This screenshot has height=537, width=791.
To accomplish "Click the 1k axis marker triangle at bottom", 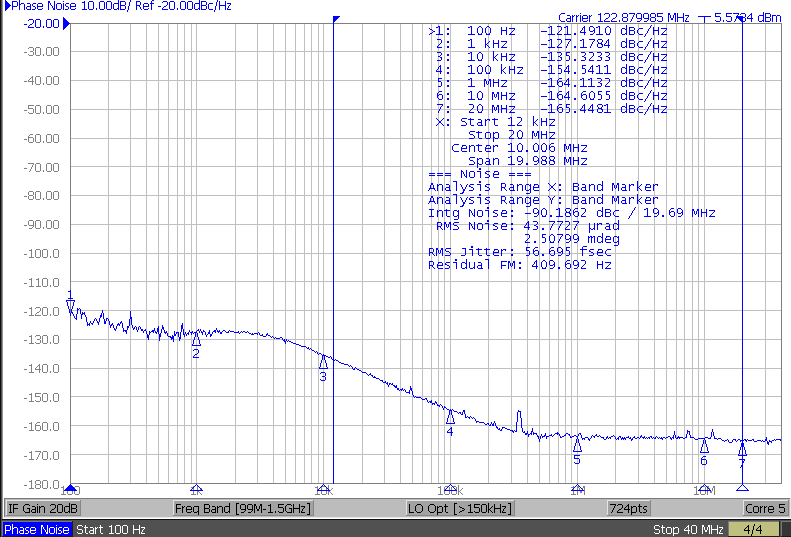I will coord(196,488).
